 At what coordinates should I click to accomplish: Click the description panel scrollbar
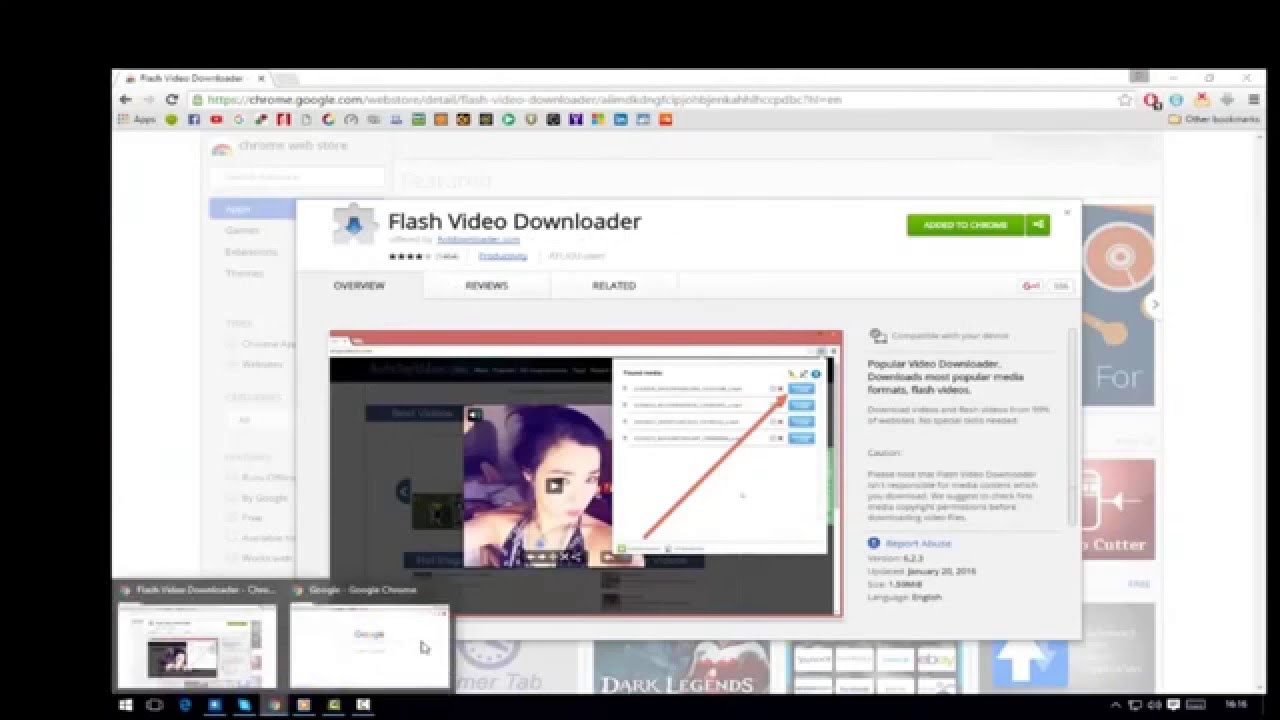click(x=1073, y=425)
